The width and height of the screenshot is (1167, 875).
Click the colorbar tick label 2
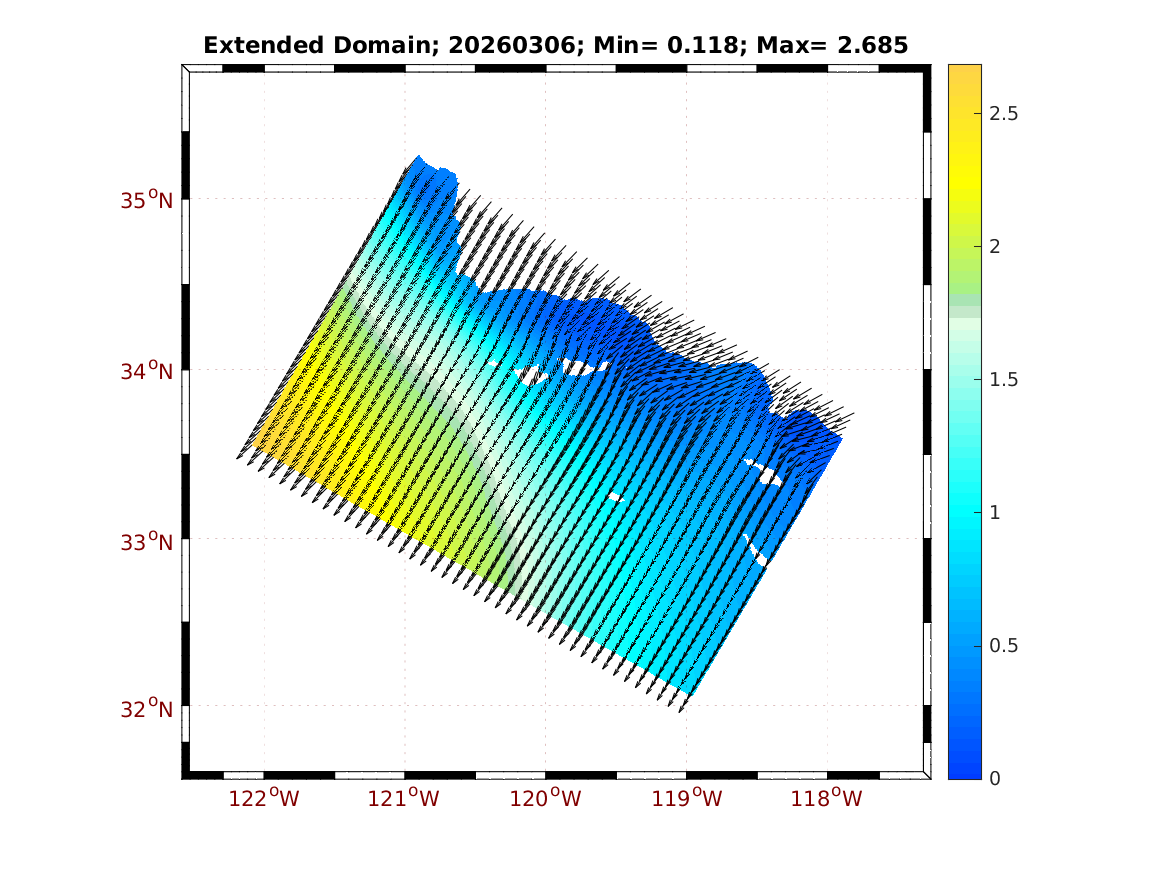click(993, 247)
